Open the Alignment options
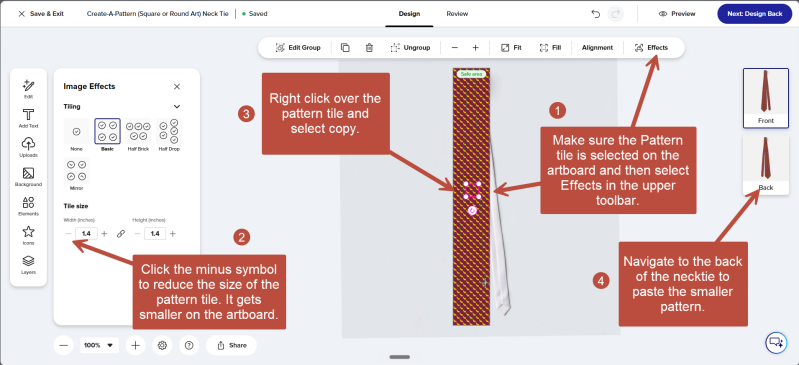The image size is (799, 365). pos(597,47)
